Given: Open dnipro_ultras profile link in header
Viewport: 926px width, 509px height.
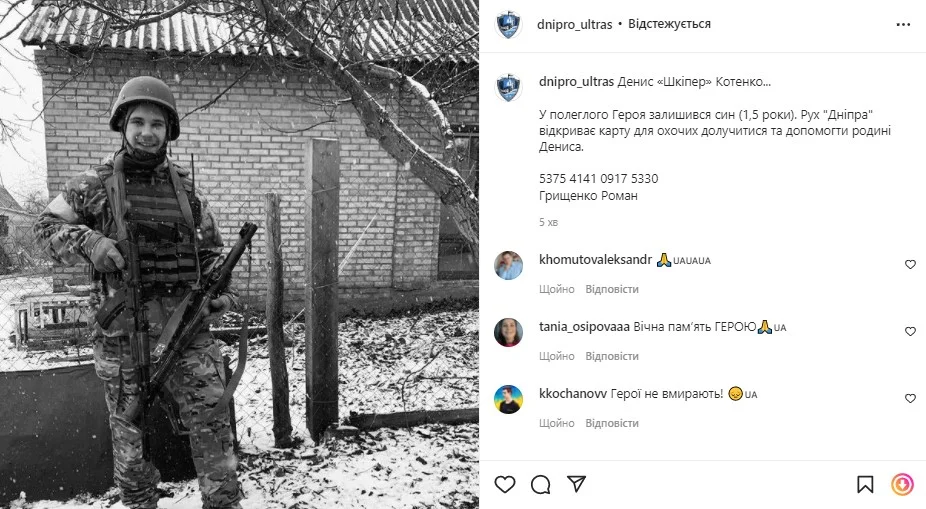Looking at the screenshot, I should pos(574,24).
